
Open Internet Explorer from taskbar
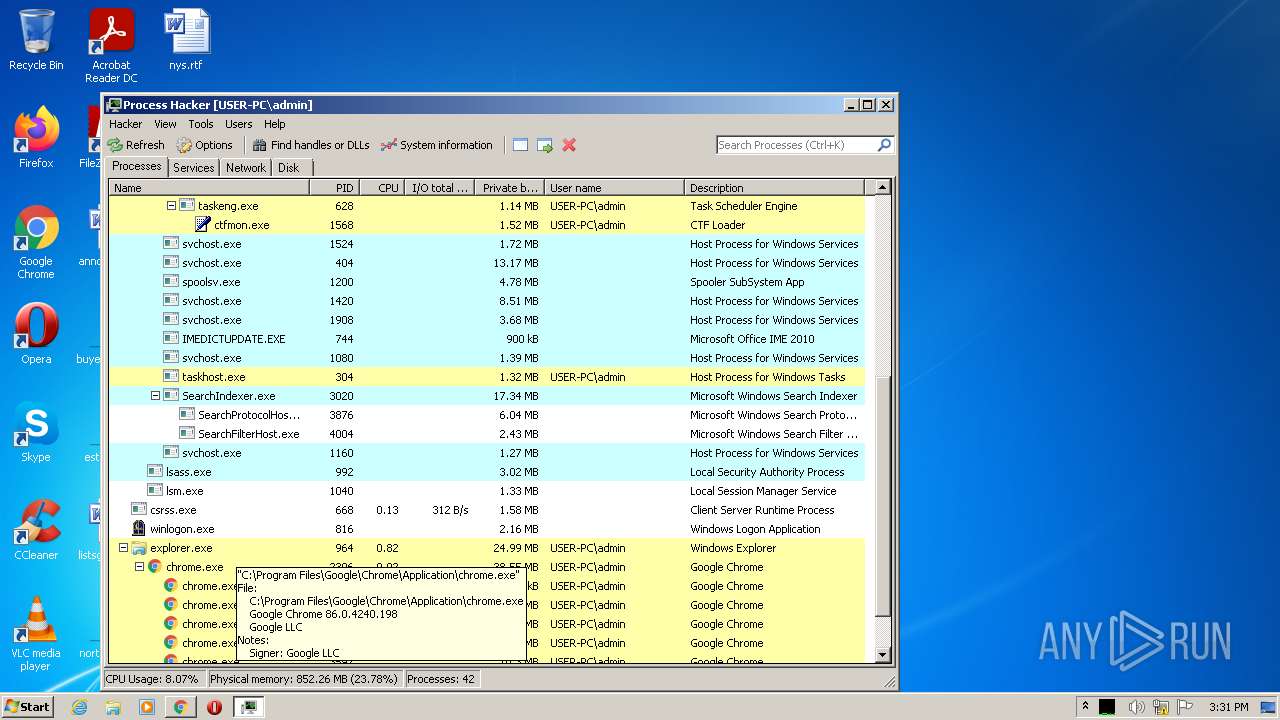click(79, 707)
